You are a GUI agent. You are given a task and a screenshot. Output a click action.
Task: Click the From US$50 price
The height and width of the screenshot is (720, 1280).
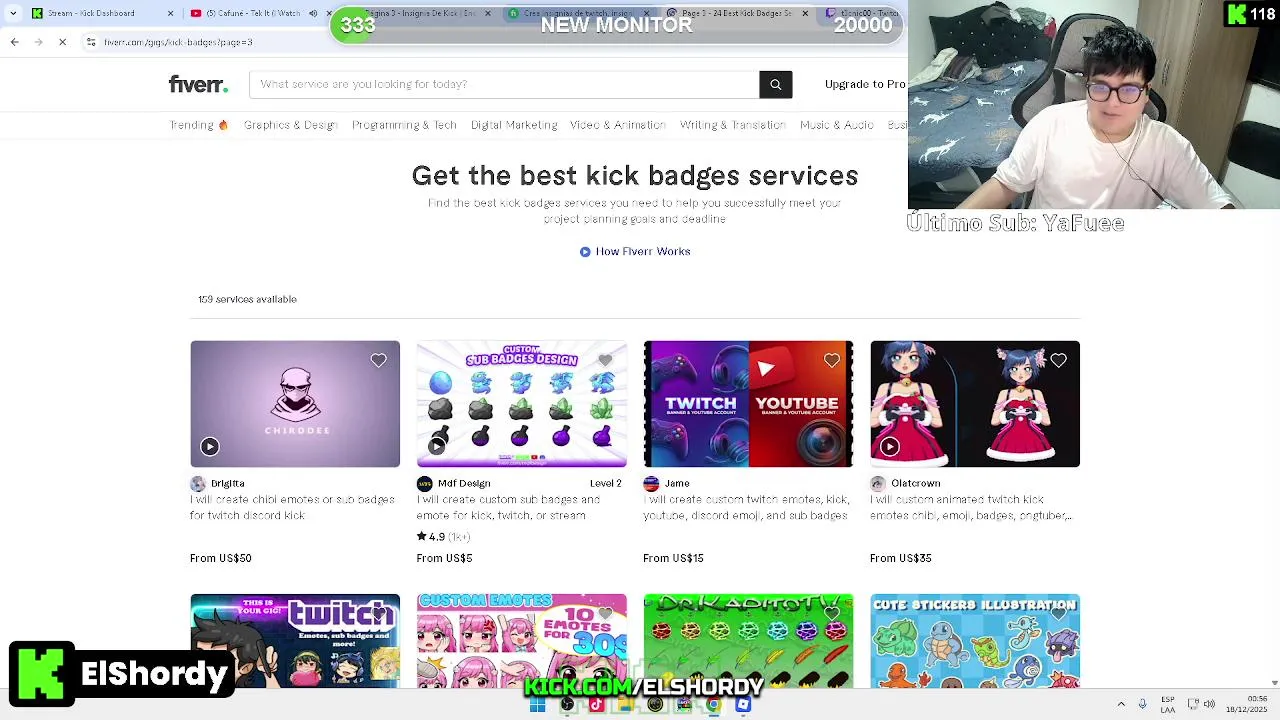tap(221, 558)
